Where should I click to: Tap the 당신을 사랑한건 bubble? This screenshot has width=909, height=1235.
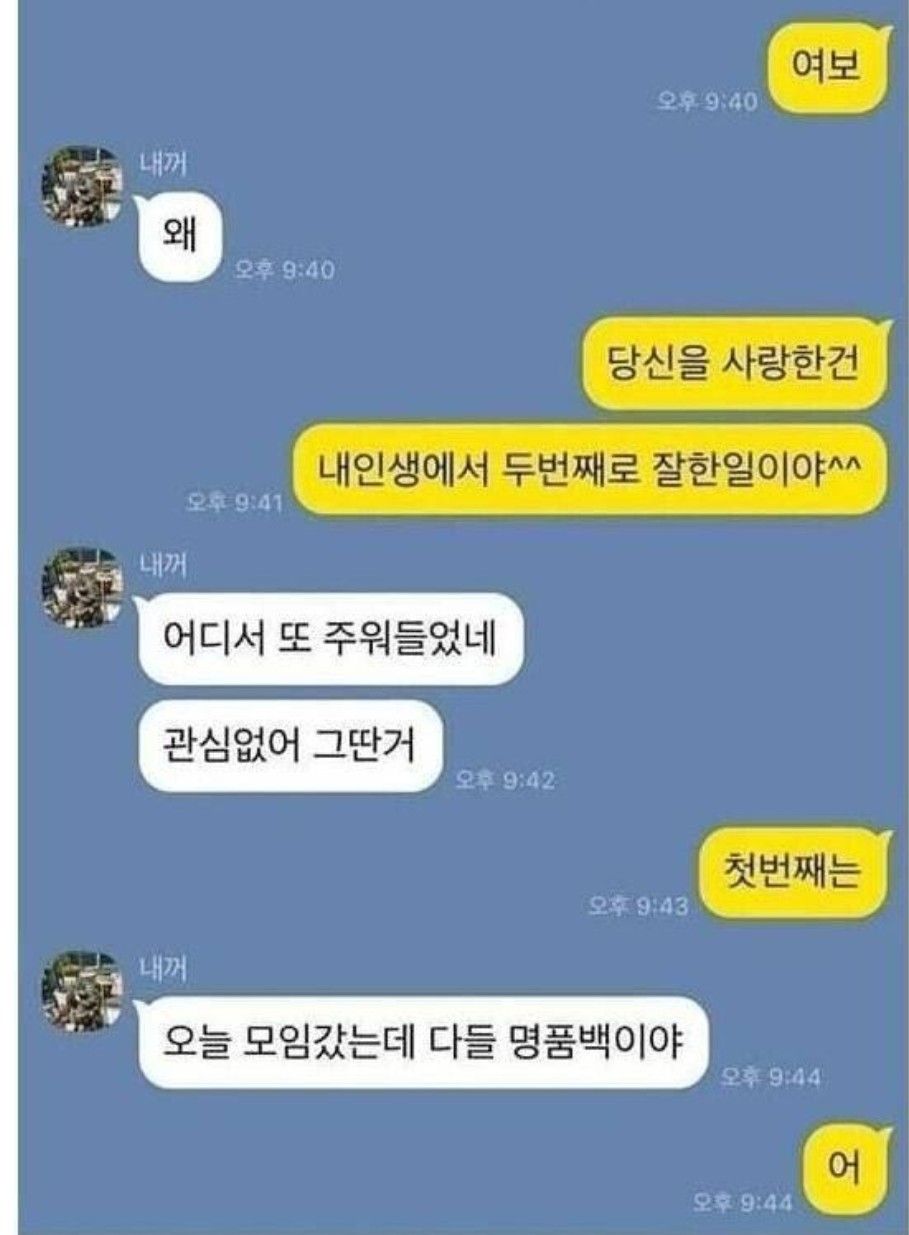click(733, 364)
